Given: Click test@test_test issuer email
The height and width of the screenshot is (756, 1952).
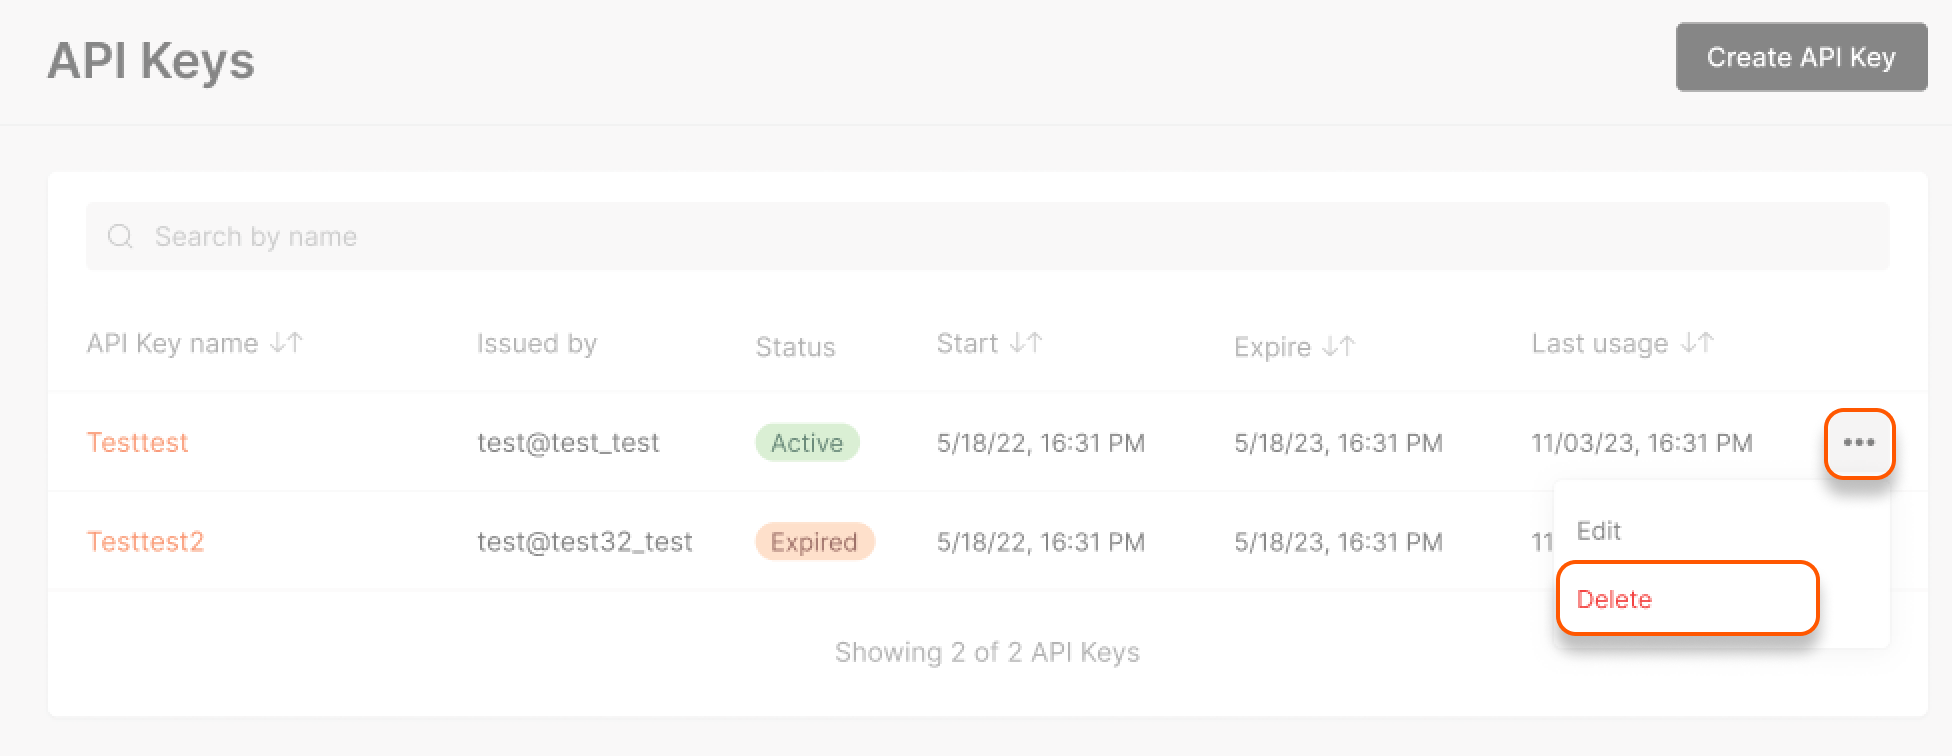Looking at the screenshot, I should tap(568, 442).
